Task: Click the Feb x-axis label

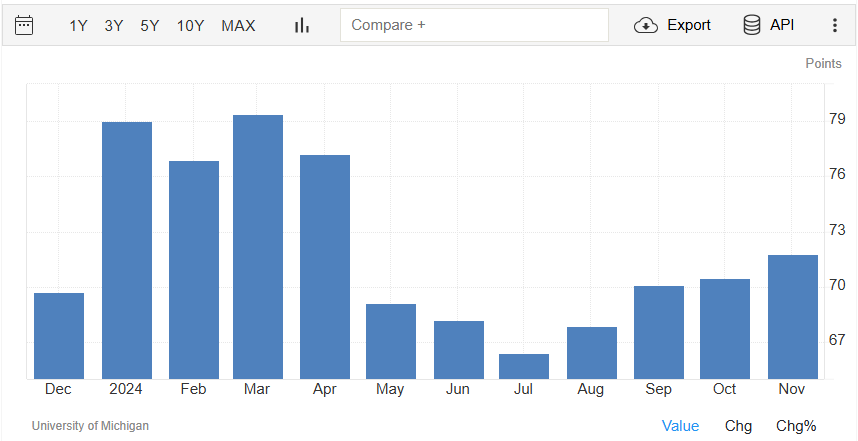Action: (193, 389)
